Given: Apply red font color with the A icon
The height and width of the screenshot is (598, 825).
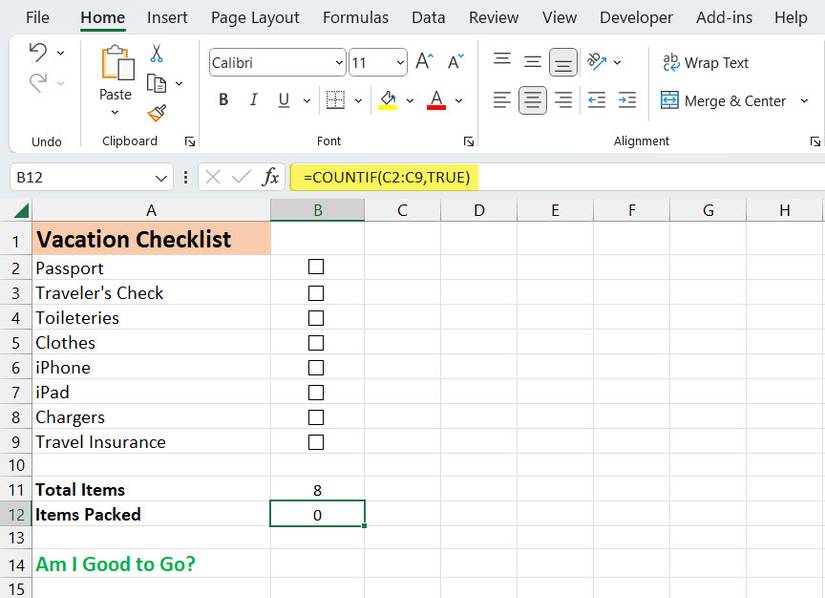Looking at the screenshot, I should point(436,100).
